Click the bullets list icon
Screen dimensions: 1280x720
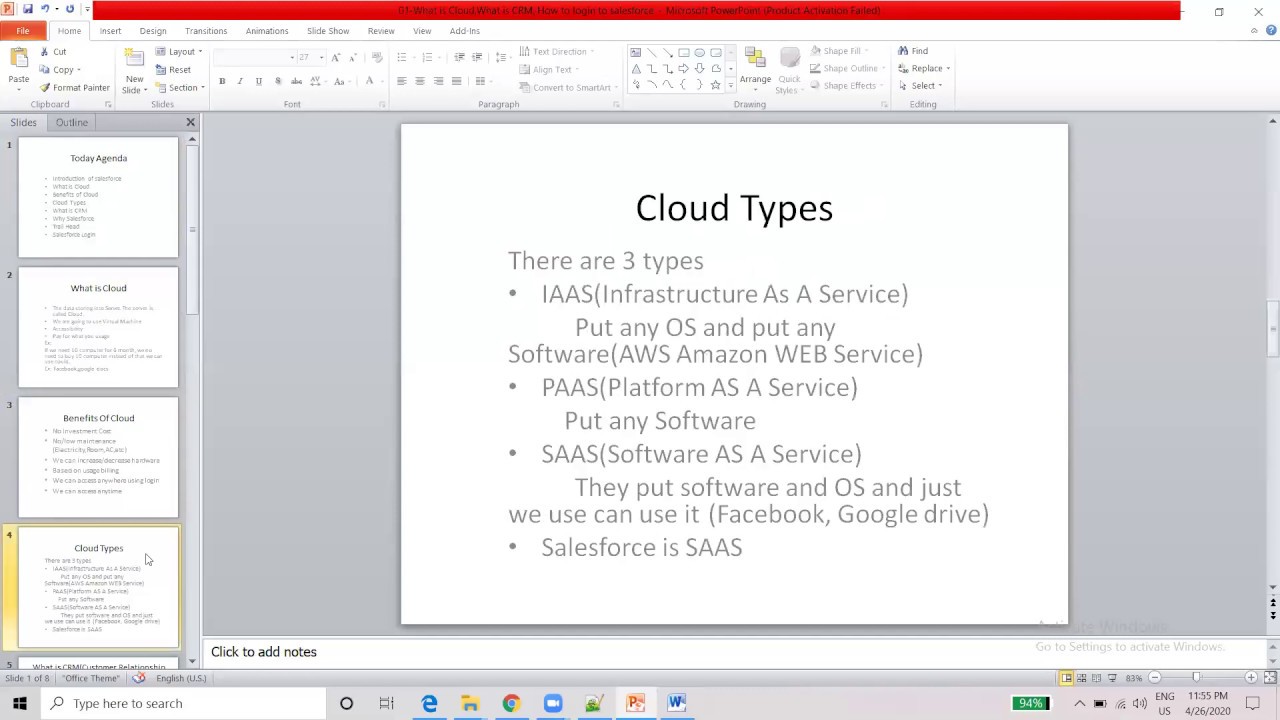pos(404,57)
